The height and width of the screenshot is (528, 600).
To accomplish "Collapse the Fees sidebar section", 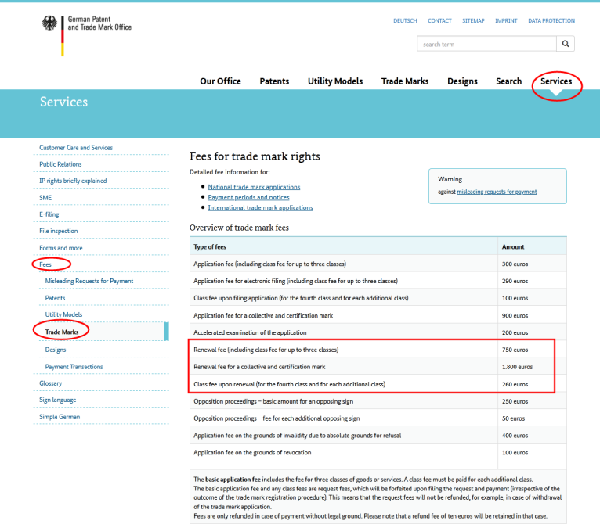I will [x=46, y=264].
